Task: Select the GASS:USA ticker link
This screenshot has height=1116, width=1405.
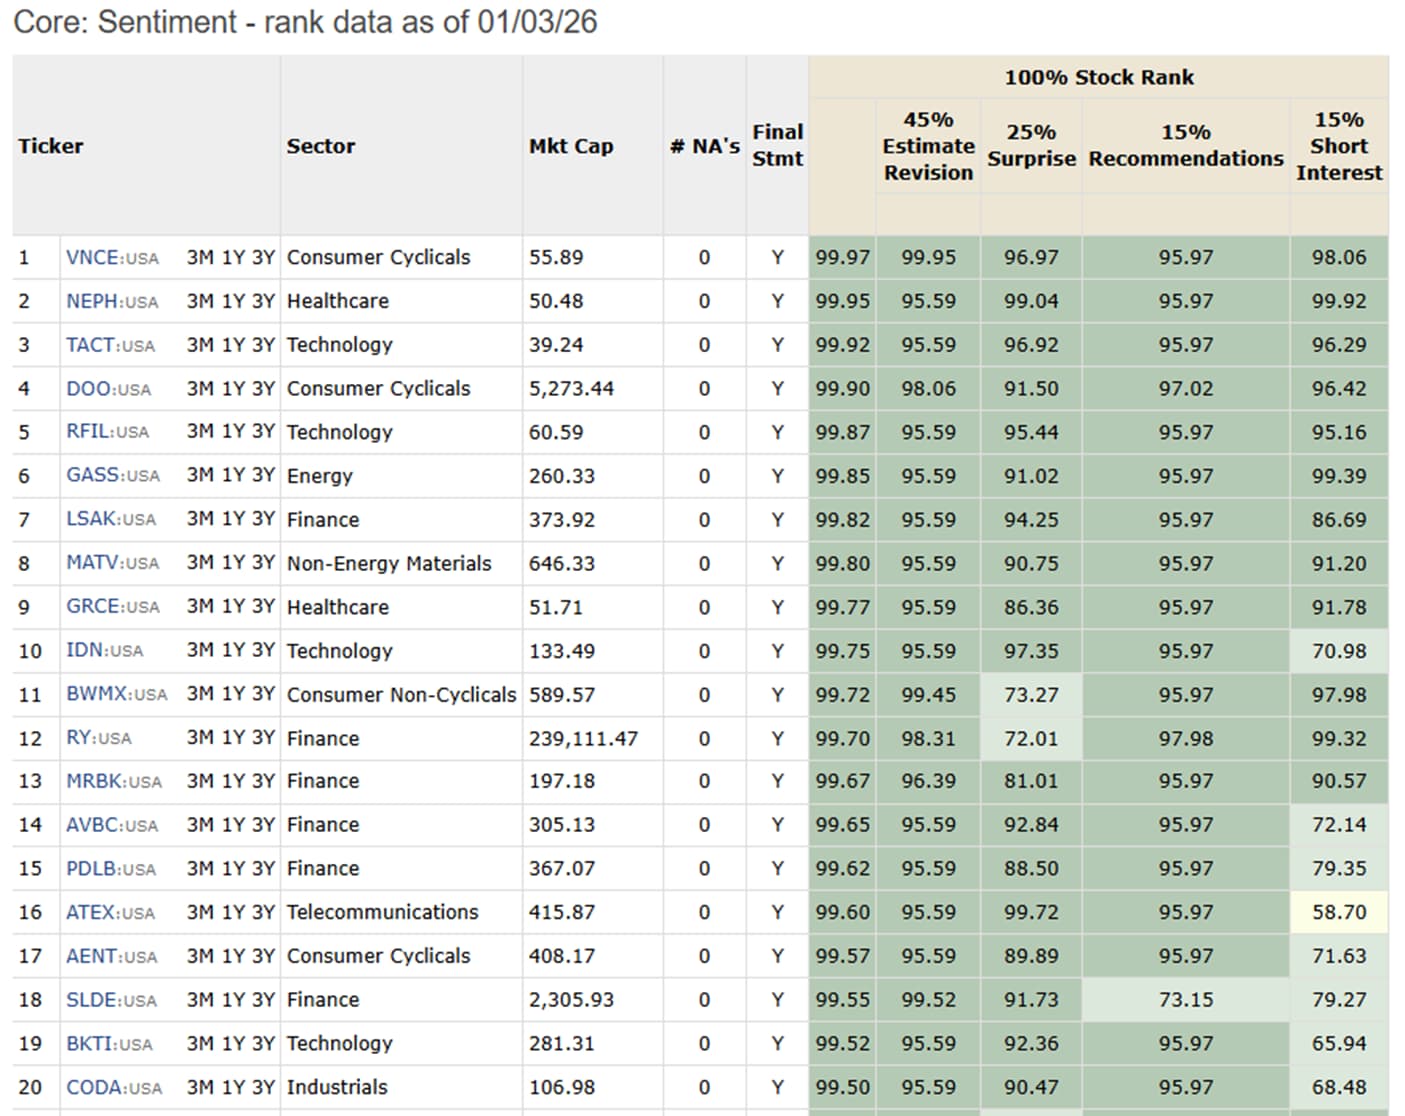Action: point(112,476)
